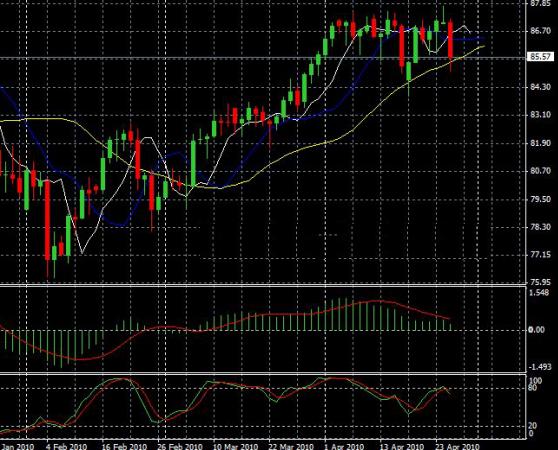Click the 13 Apr 2010 date label
558x450 pixels.
pyautogui.click(x=401, y=446)
